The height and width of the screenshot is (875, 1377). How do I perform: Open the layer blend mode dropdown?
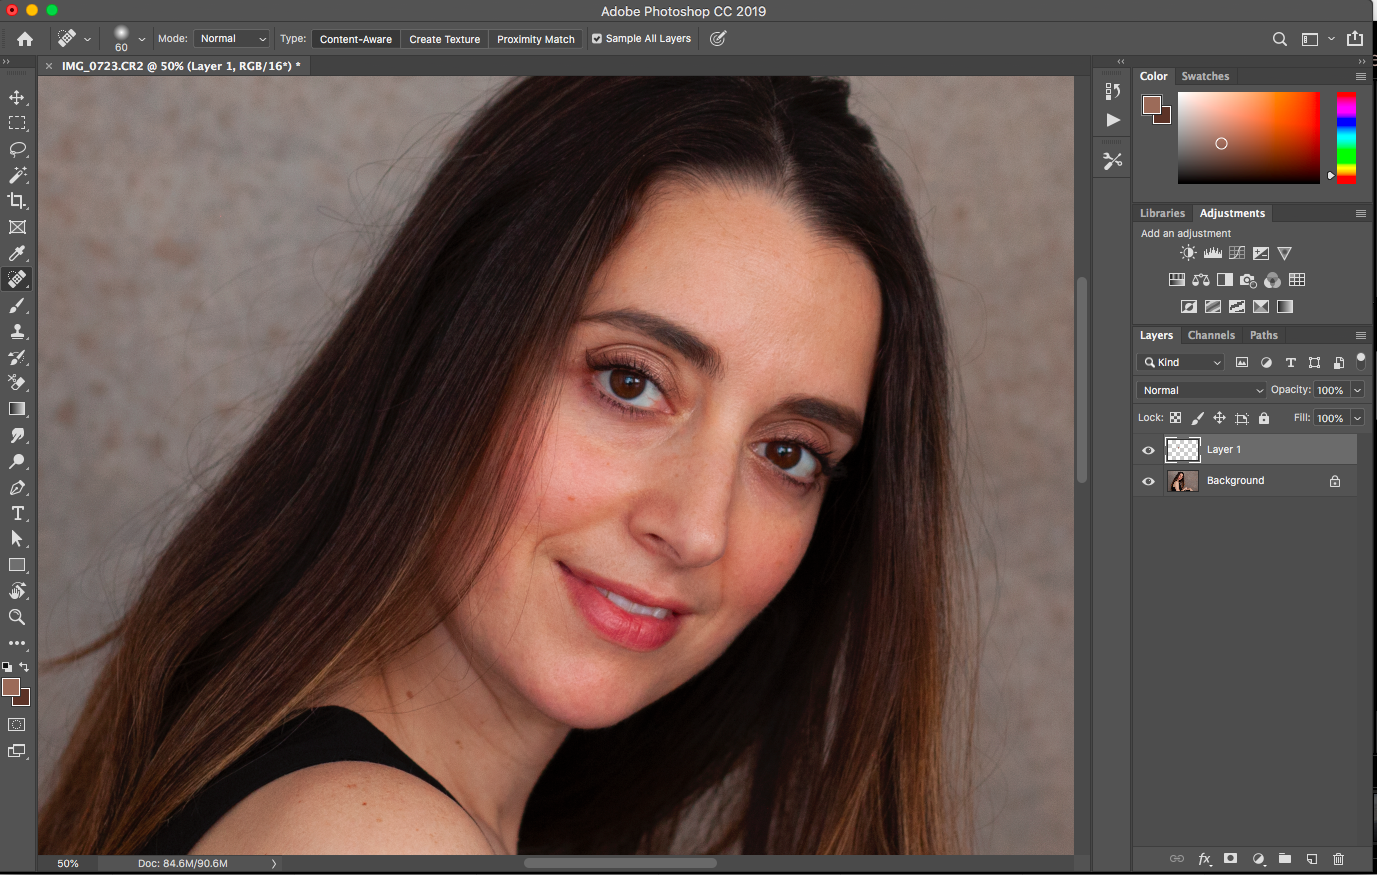click(x=1202, y=390)
